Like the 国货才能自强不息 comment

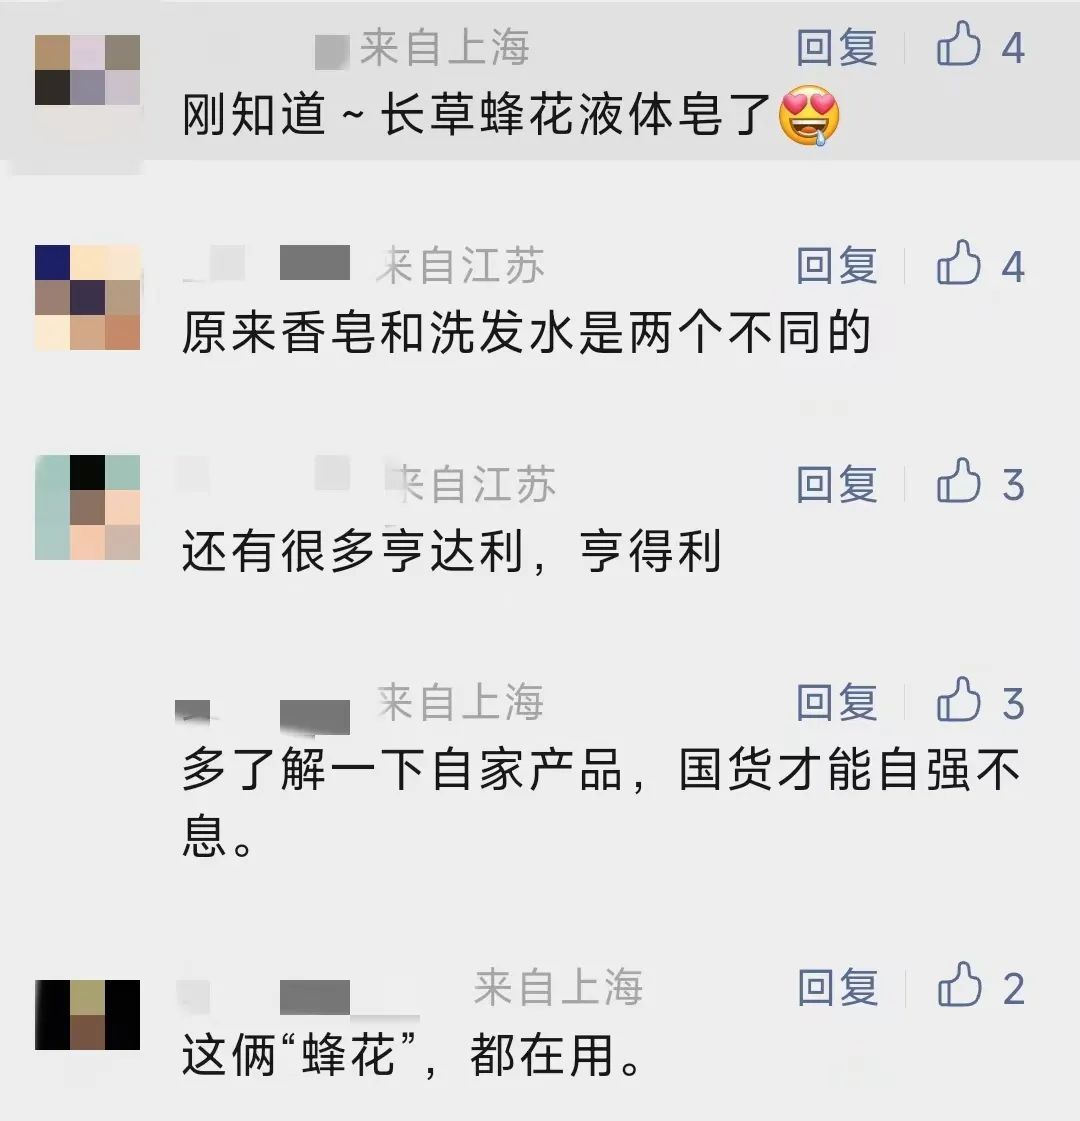[x=958, y=701]
